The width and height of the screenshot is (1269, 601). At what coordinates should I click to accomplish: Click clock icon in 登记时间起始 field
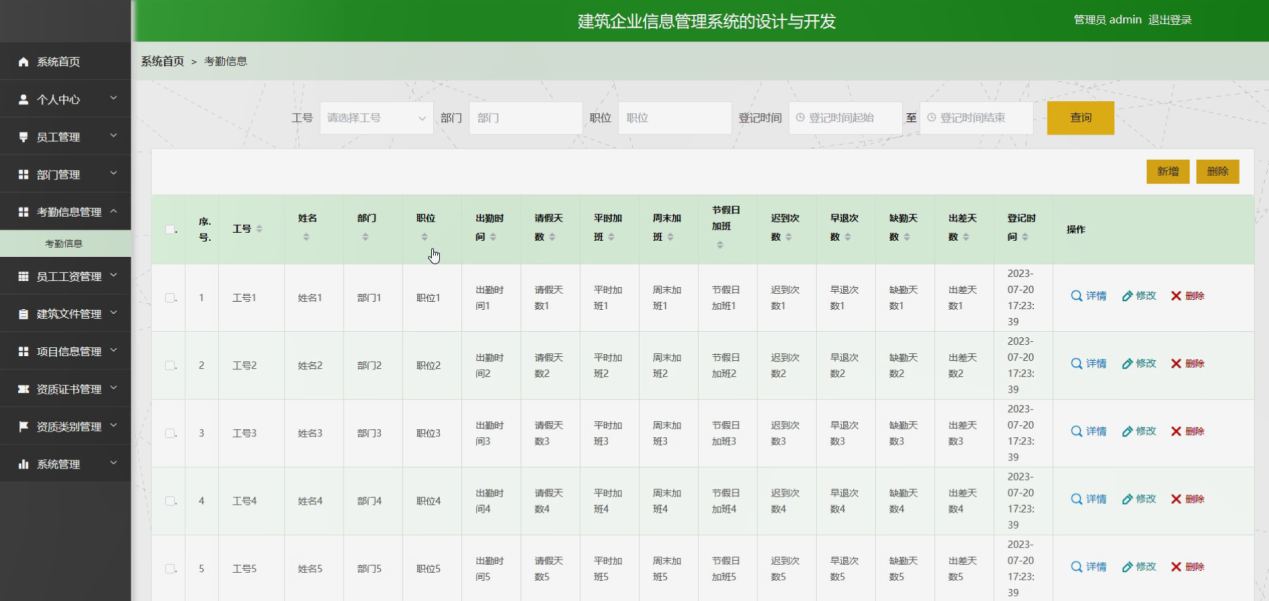pos(800,118)
